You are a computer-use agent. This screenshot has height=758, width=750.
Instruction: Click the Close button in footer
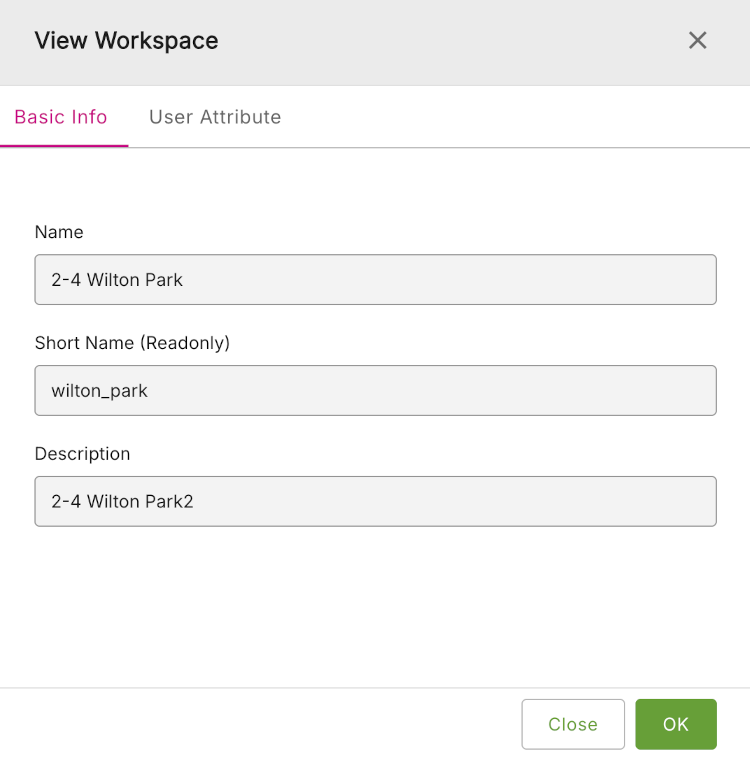pyautogui.click(x=572, y=724)
